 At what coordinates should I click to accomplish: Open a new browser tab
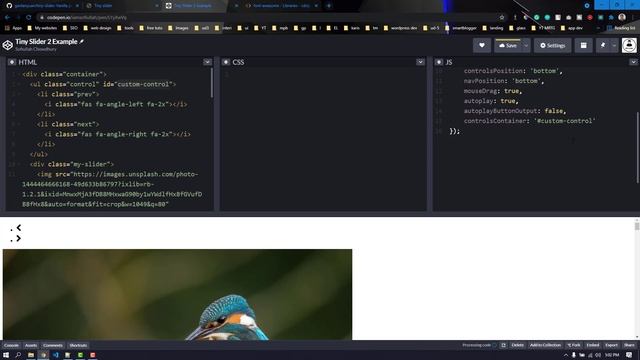coord(329,6)
